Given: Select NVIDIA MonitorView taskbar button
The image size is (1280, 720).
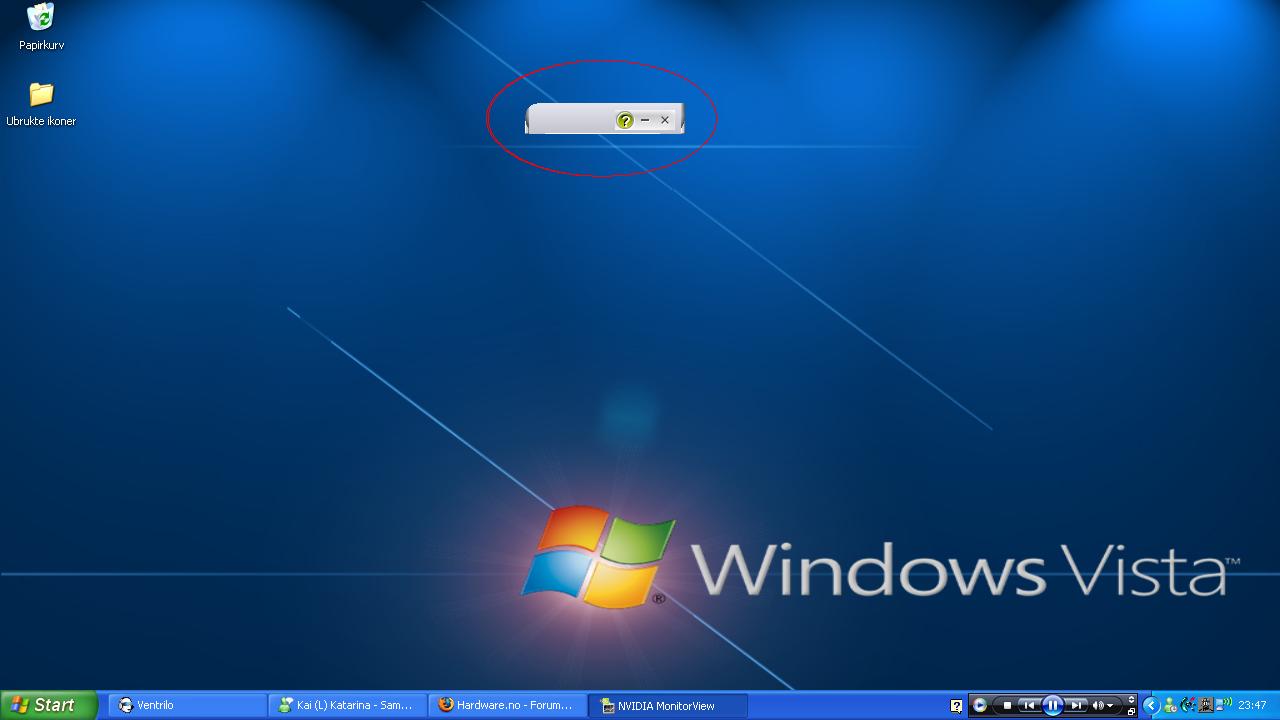Looking at the screenshot, I should (667, 705).
